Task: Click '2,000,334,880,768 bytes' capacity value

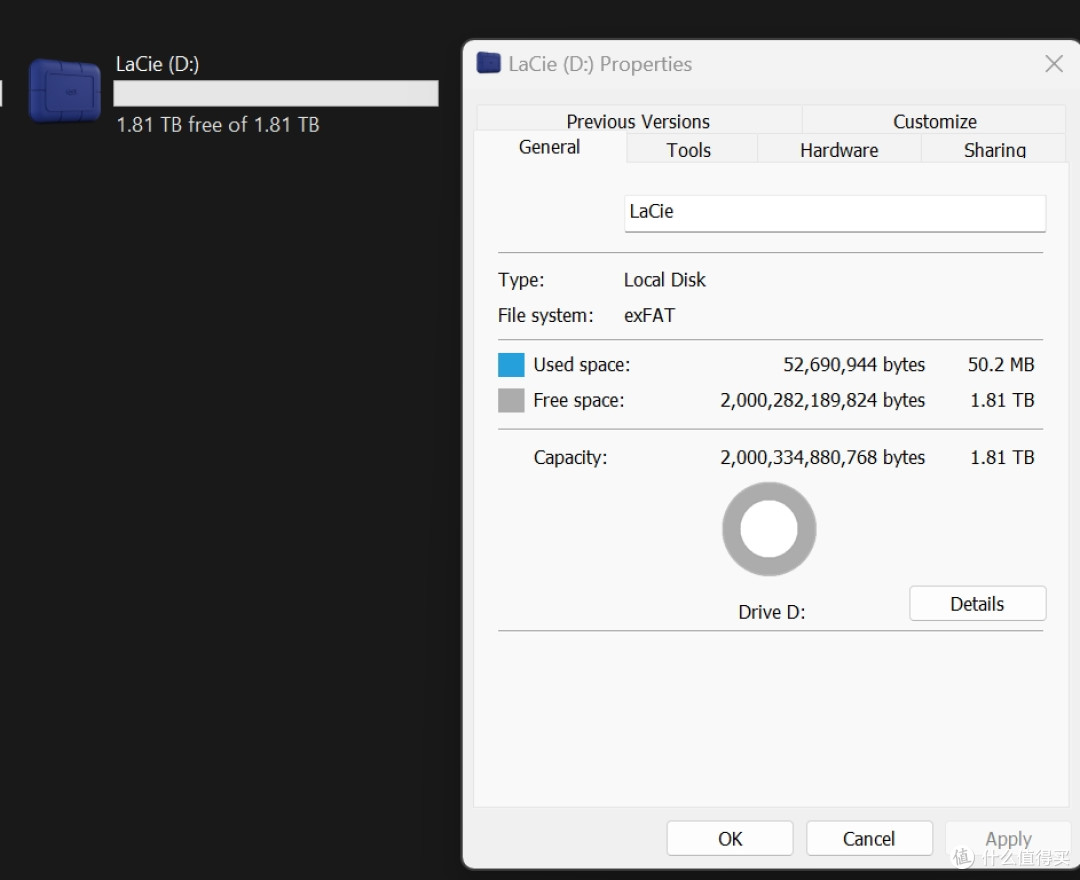Action: tap(822, 457)
